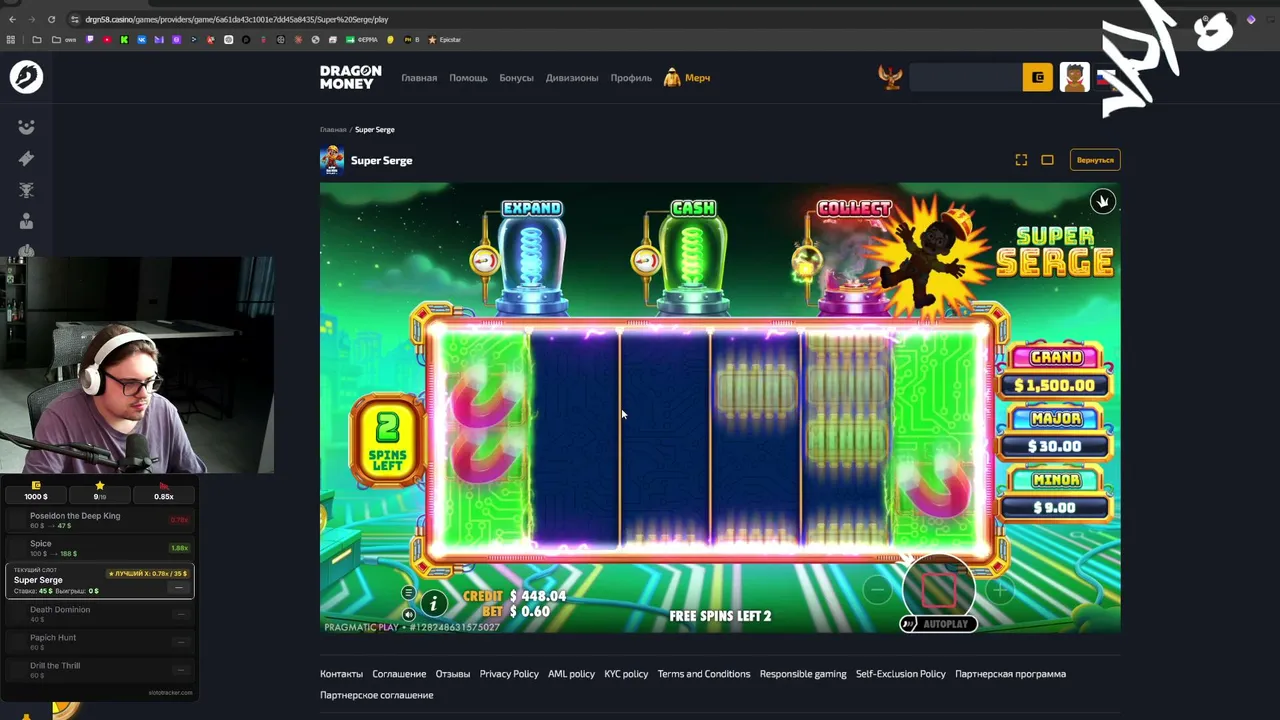Screen dimensions: 1280x720
Task: Reload the browser page
Action: tap(51, 19)
